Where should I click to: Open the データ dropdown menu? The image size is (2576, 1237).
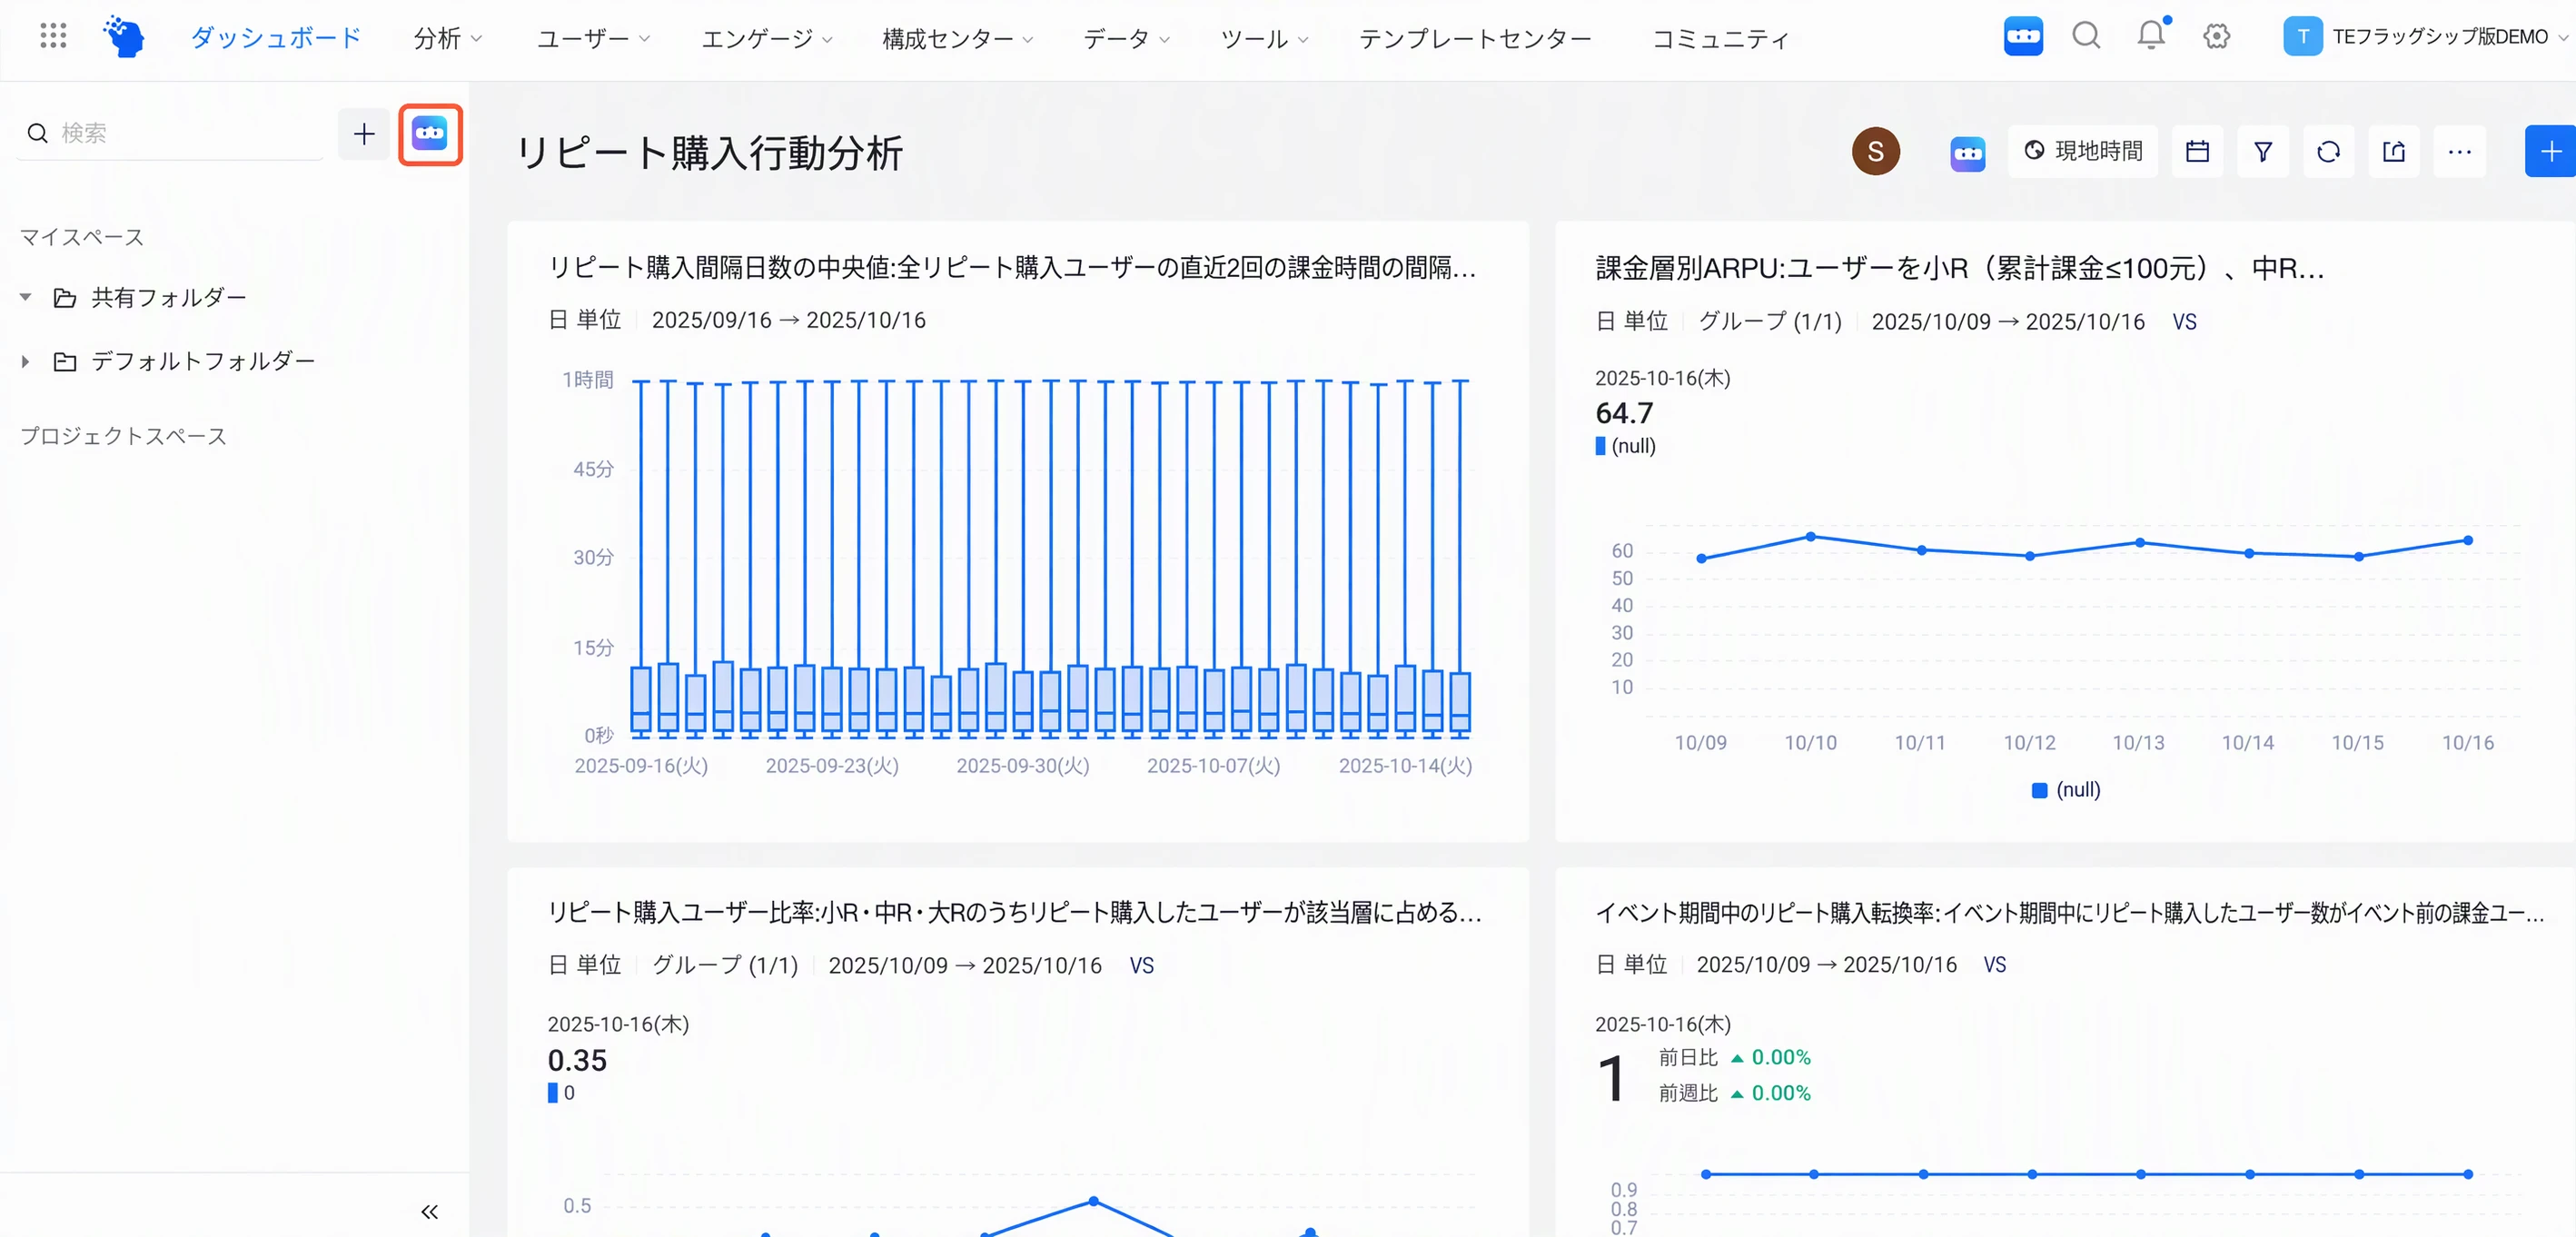coord(1126,38)
